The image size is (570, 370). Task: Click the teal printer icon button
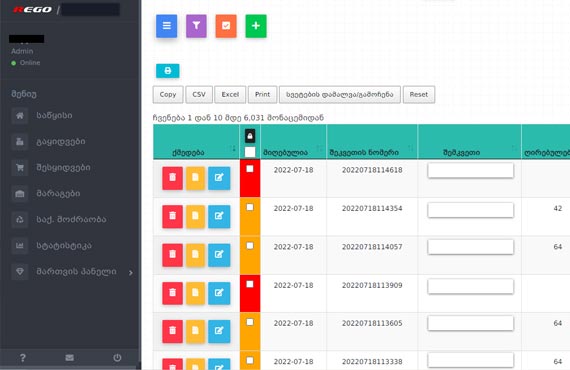[168, 71]
